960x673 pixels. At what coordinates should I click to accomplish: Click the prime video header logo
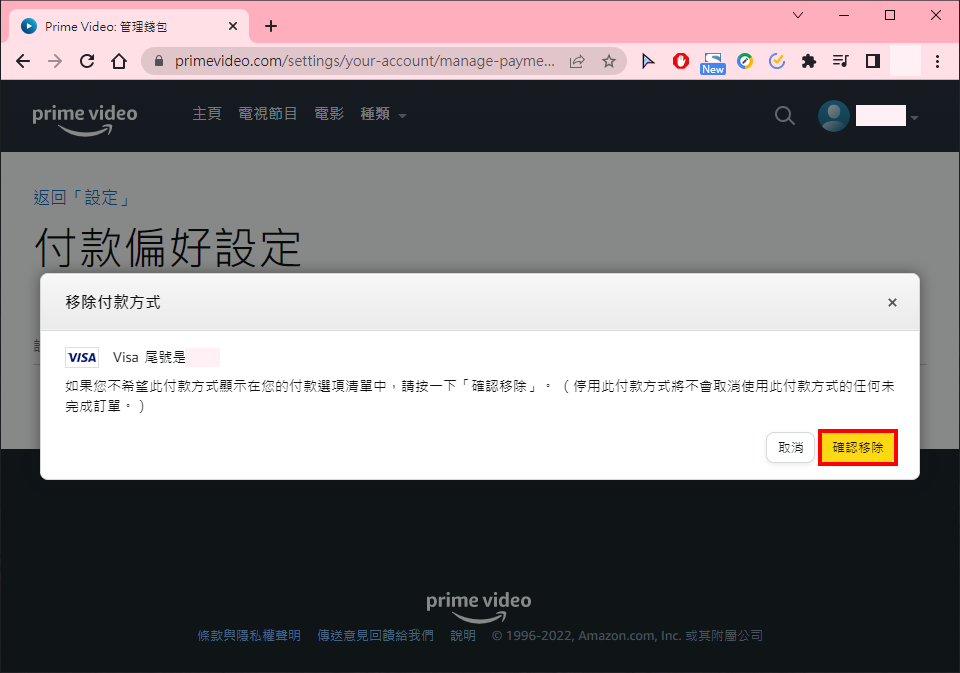[84, 120]
